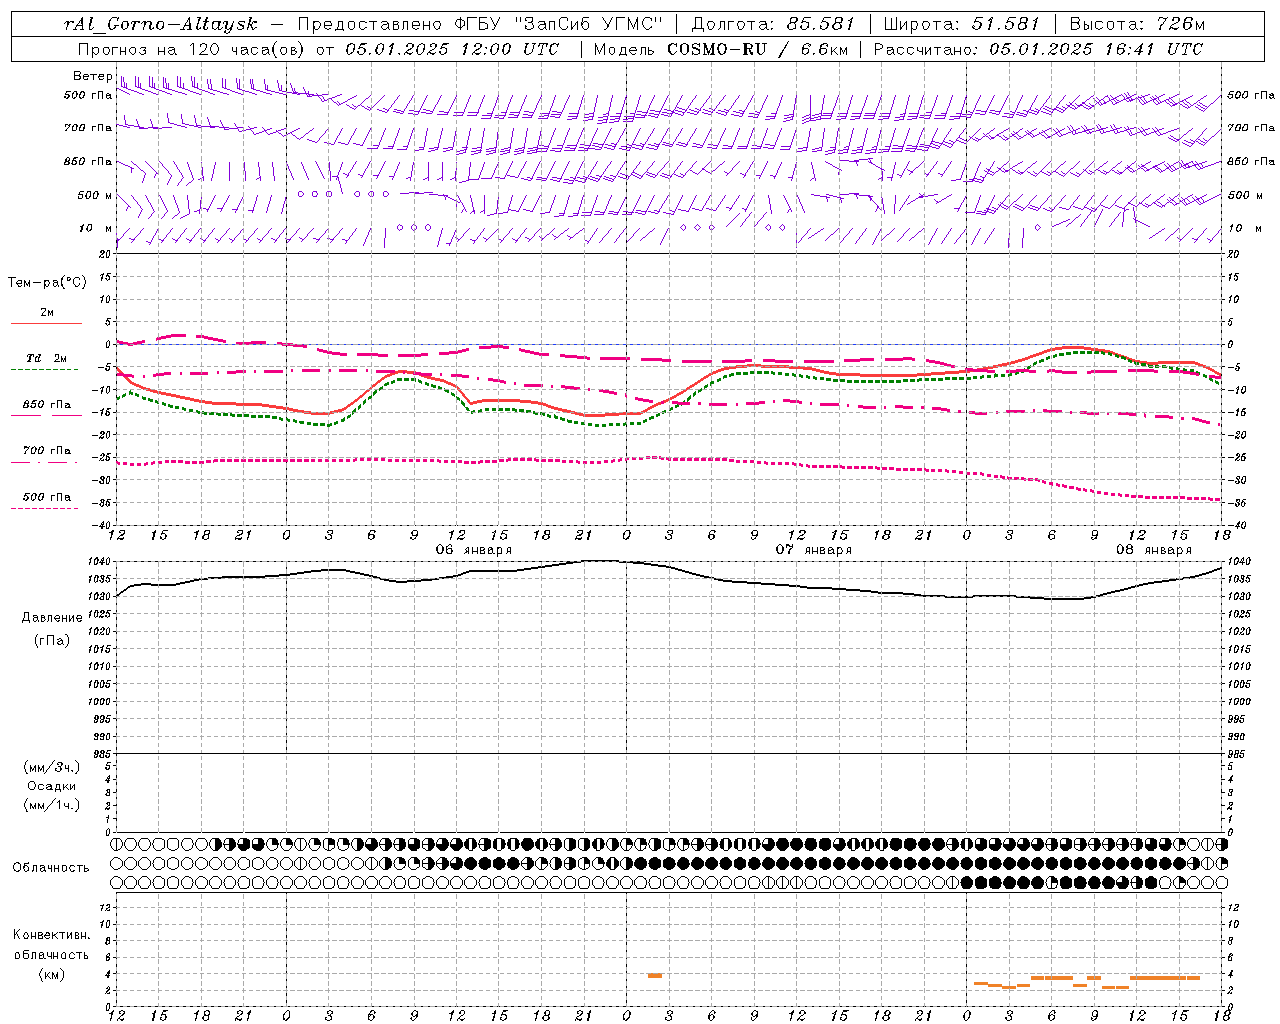Click the 2м temperature legend entry
This screenshot has width=1280, height=1024.
pyautogui.click(x=47, y=313)
